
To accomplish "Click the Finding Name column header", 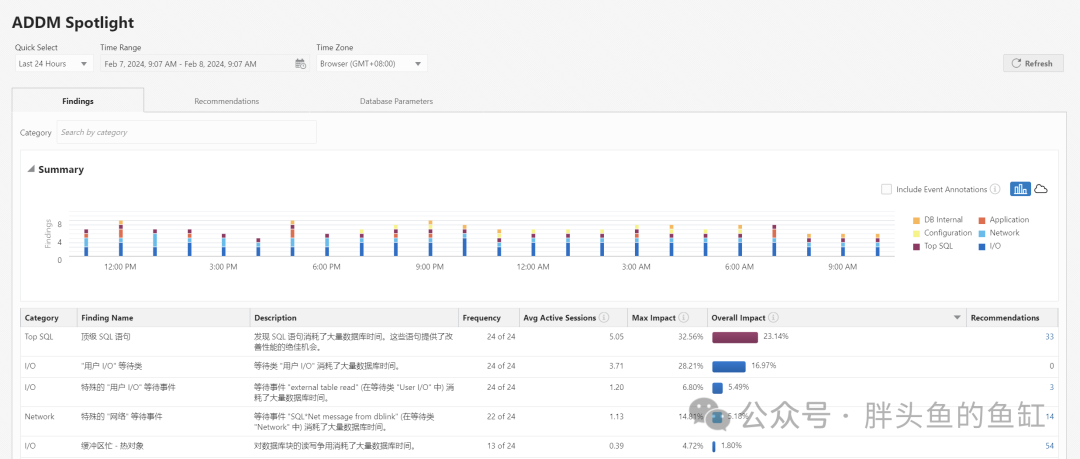I will tap(163, 318).
